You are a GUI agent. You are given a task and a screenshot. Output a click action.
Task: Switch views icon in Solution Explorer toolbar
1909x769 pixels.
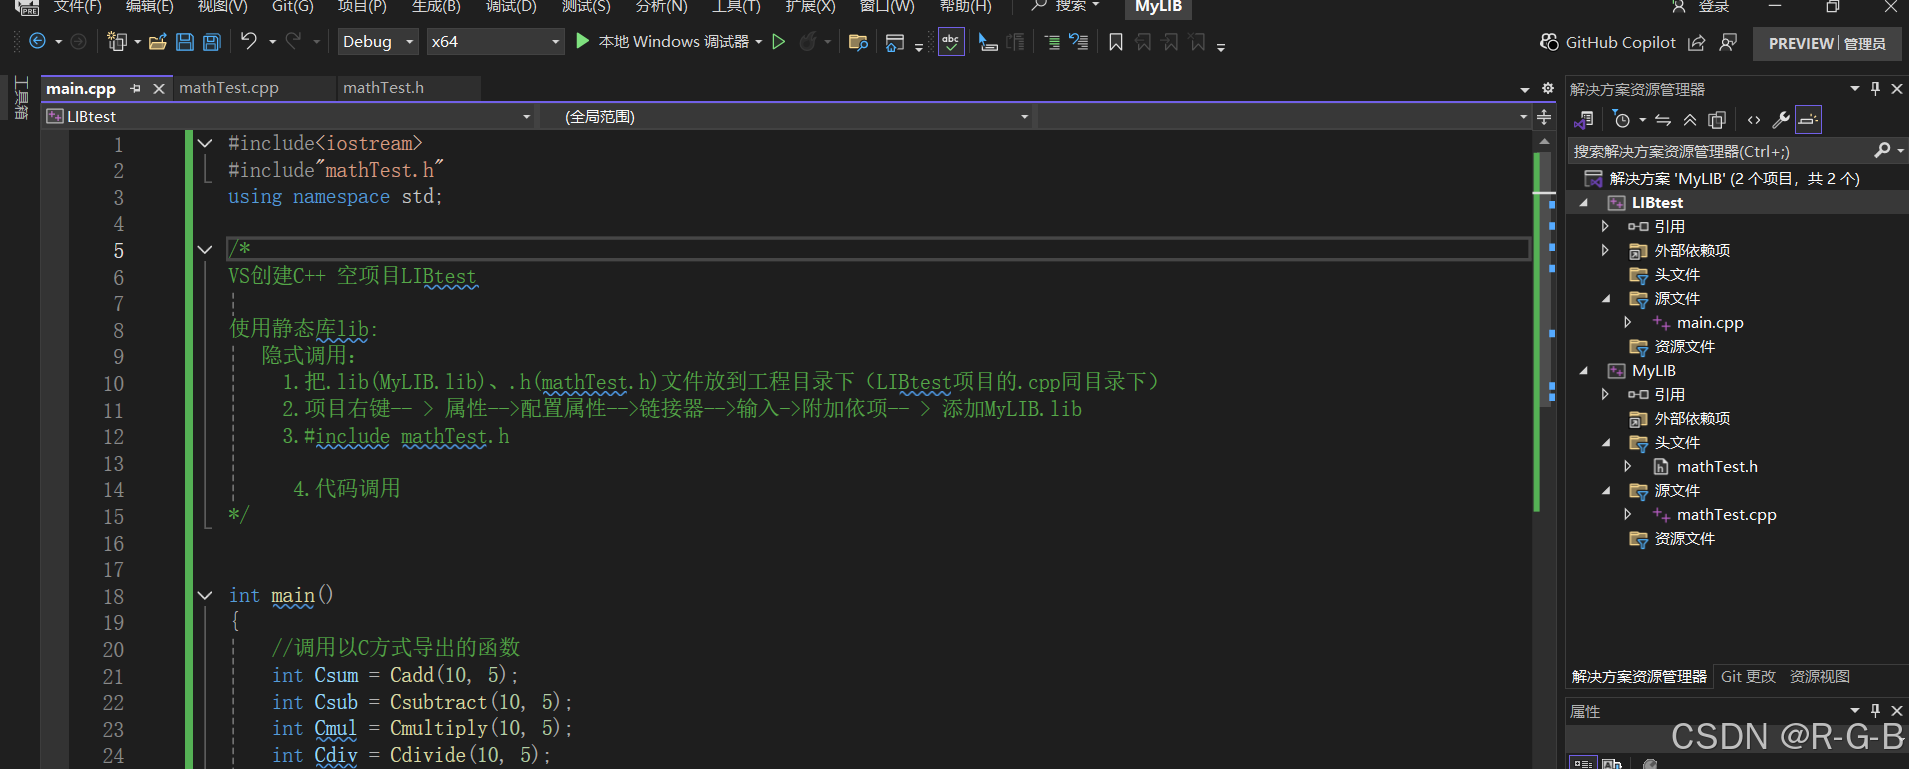[x=1584, y=120]
